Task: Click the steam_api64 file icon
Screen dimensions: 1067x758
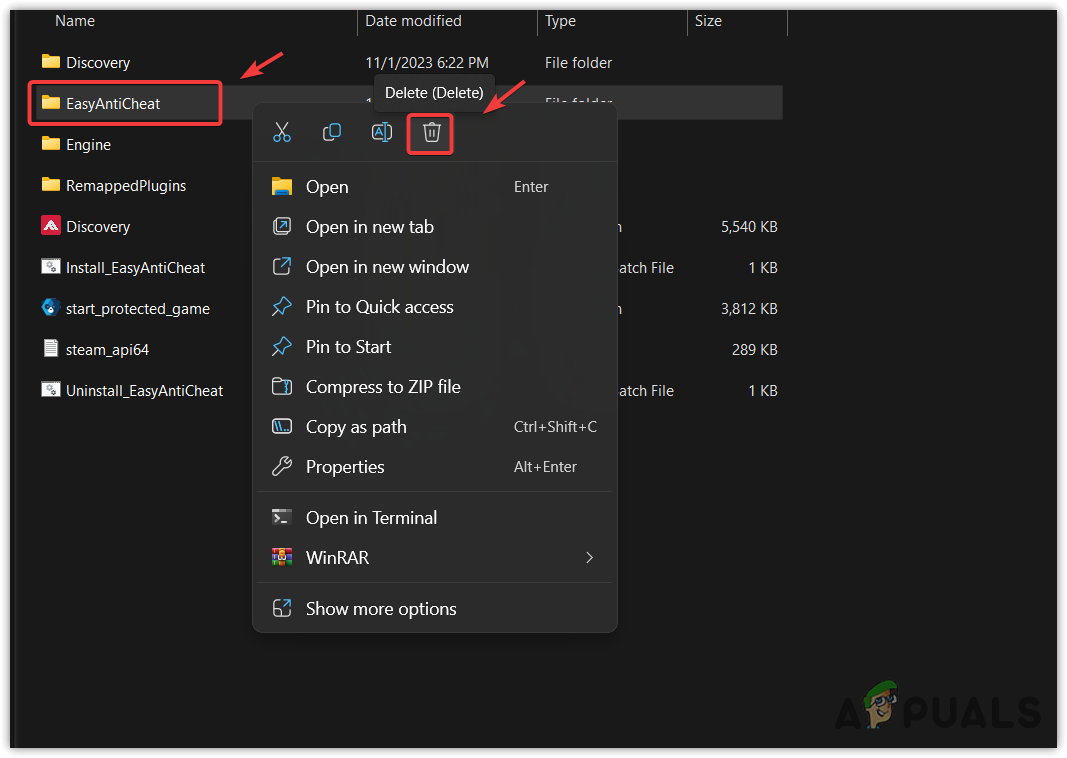Action: pyautogui.click(x=51, y=348)
